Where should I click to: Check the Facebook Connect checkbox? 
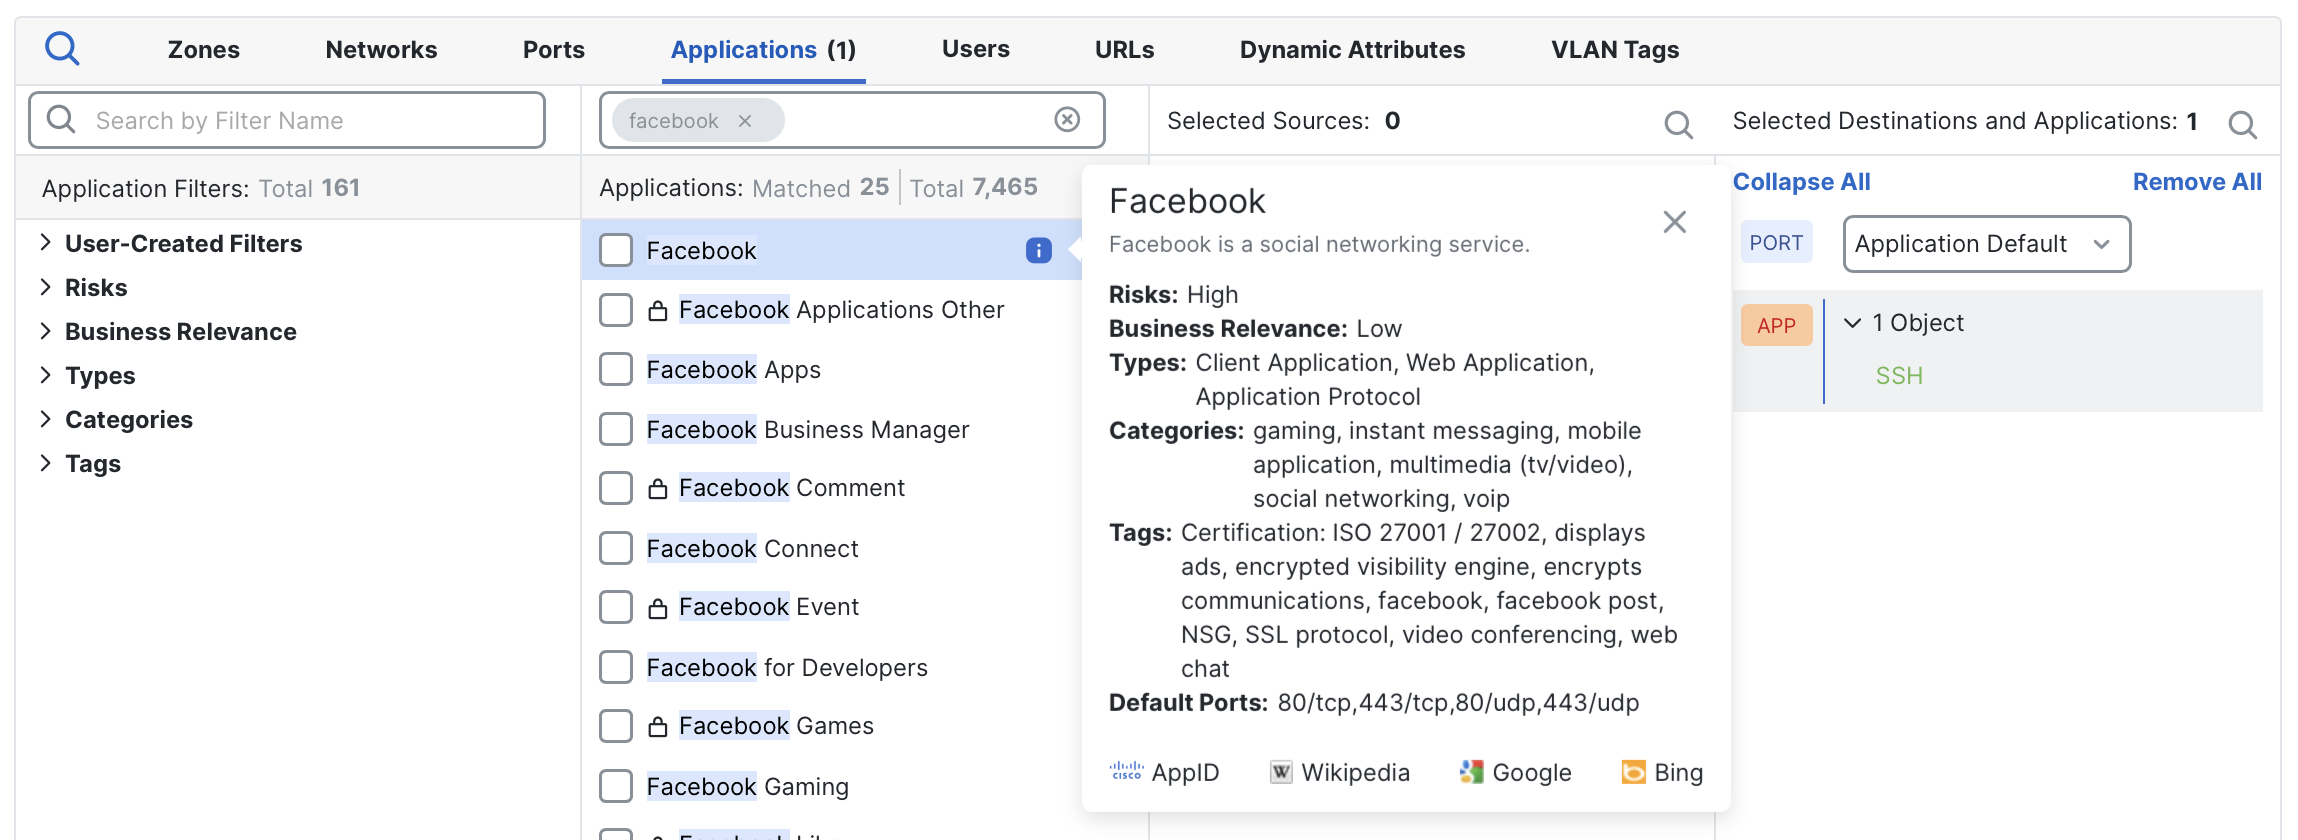coord(616,548)
